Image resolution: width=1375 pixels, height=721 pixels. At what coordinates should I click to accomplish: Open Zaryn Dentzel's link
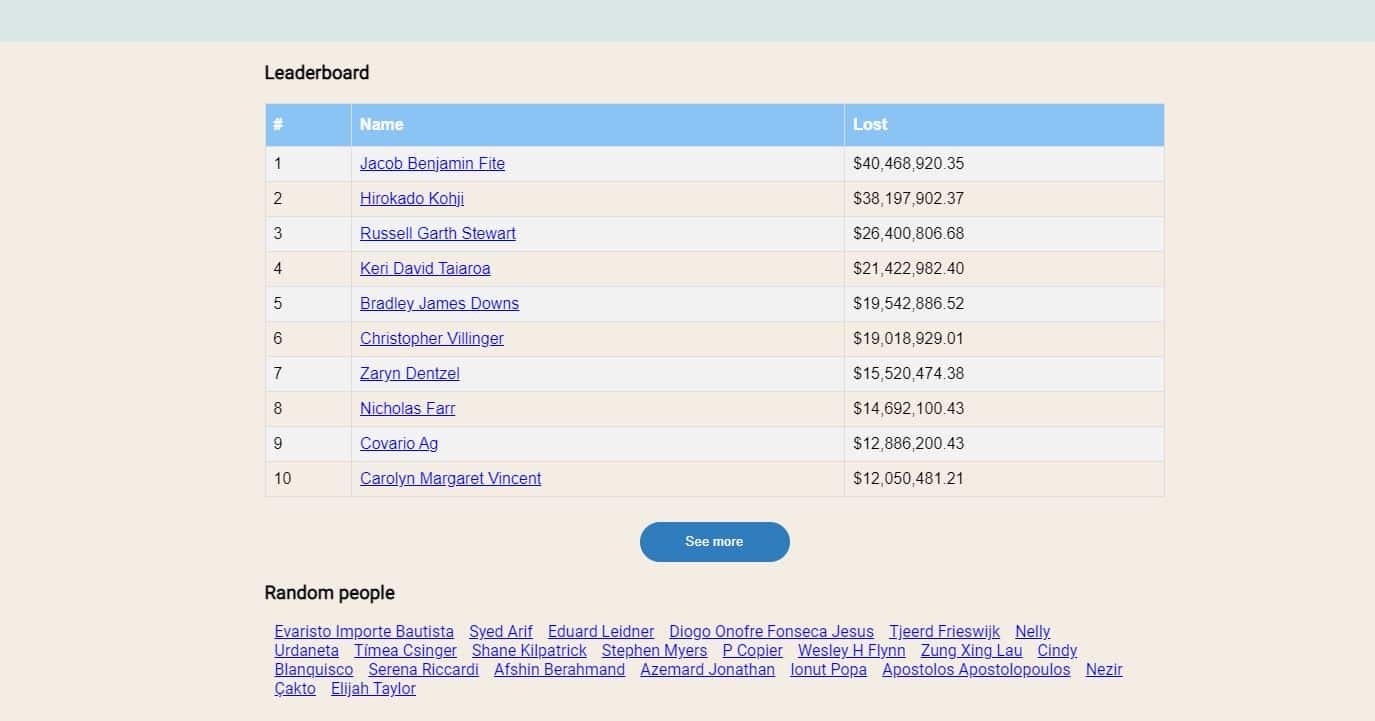[x=410, y=373]
